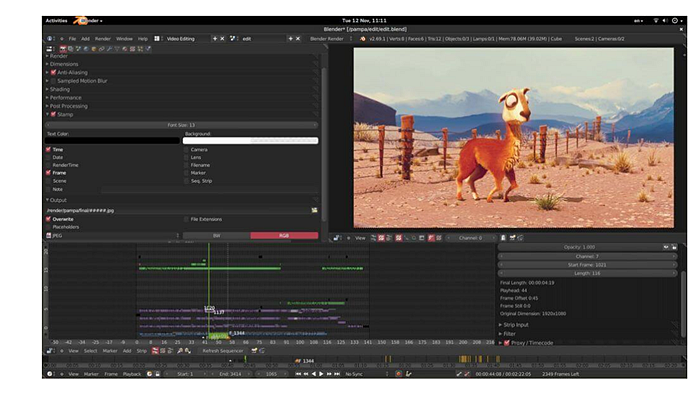
Task: Open the File menu
Action: tap(72, 39)
